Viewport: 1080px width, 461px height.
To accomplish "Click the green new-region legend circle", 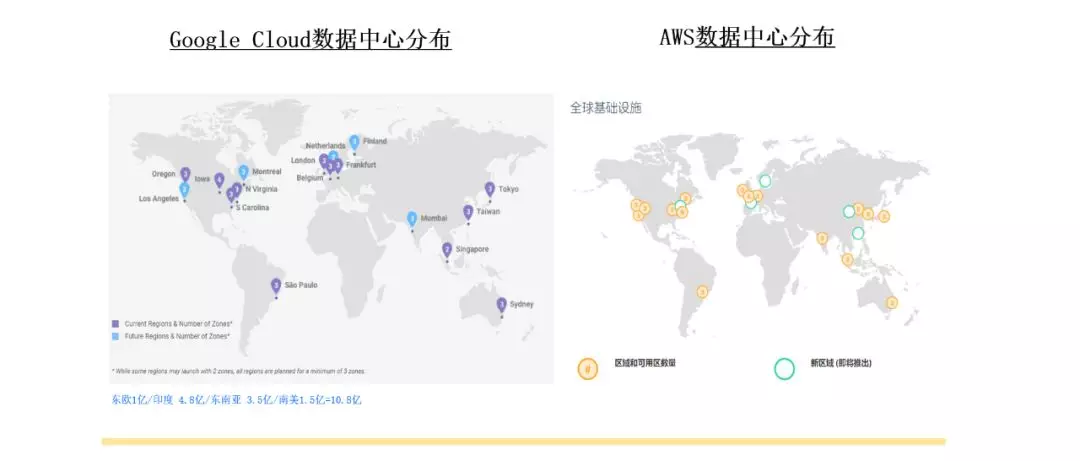I will point(784,369).
